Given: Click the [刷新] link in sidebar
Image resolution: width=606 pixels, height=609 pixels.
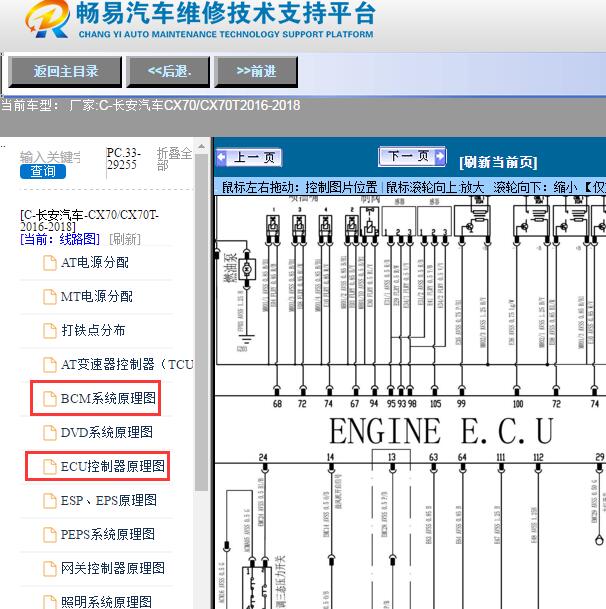Looking at the screenshot, I should click(125, 239).
